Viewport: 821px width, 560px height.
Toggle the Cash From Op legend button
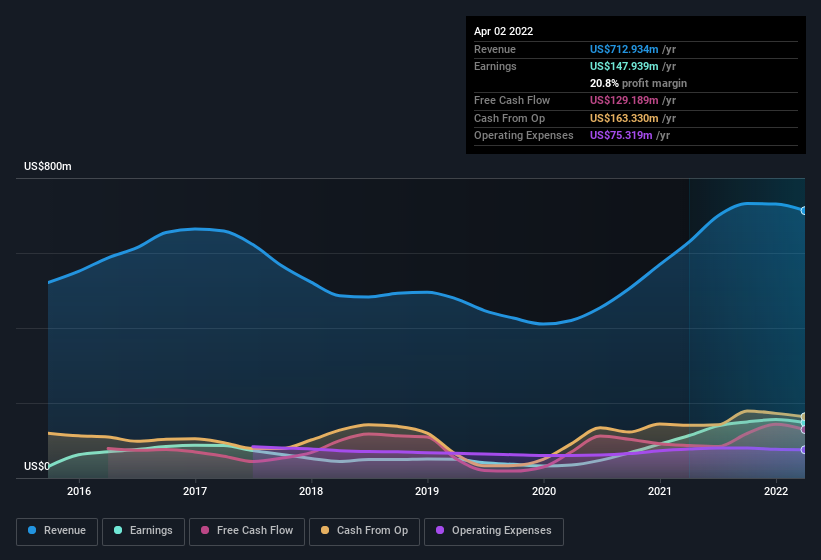(x=364, y=531)
